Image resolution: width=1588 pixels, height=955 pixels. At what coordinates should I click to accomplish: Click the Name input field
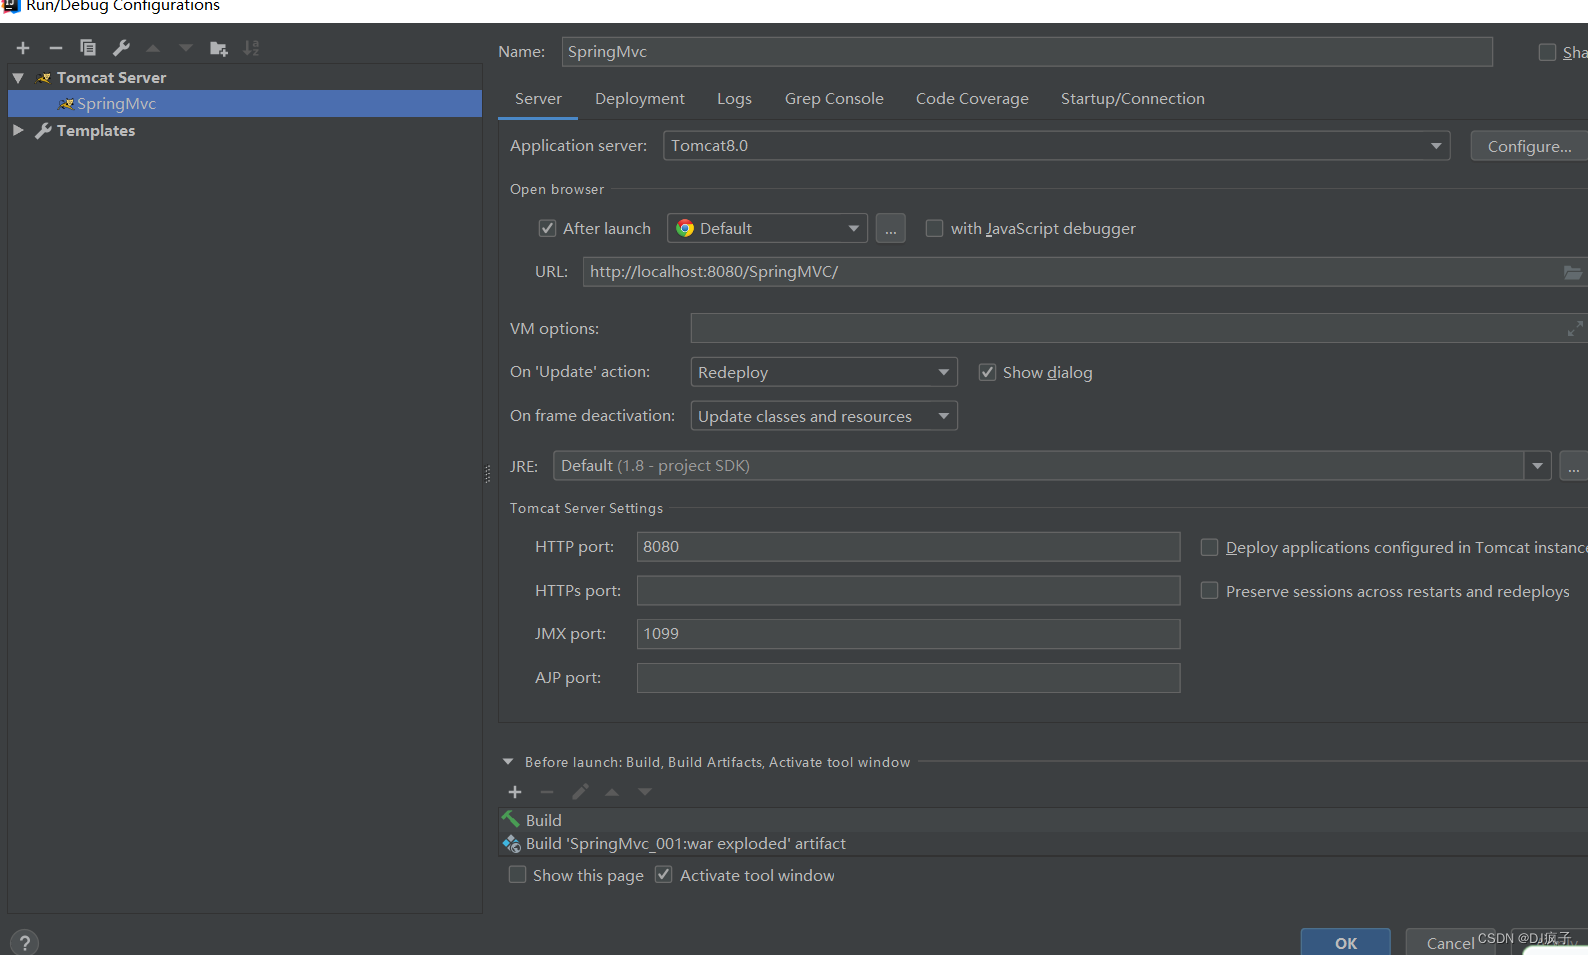coord(1027,52)
